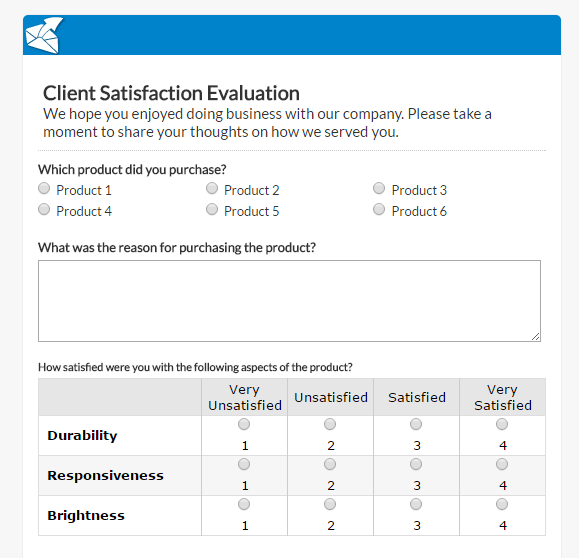Choose Product 2 as purchased product
The image size is (579, 558).
(x=212, y=188)
